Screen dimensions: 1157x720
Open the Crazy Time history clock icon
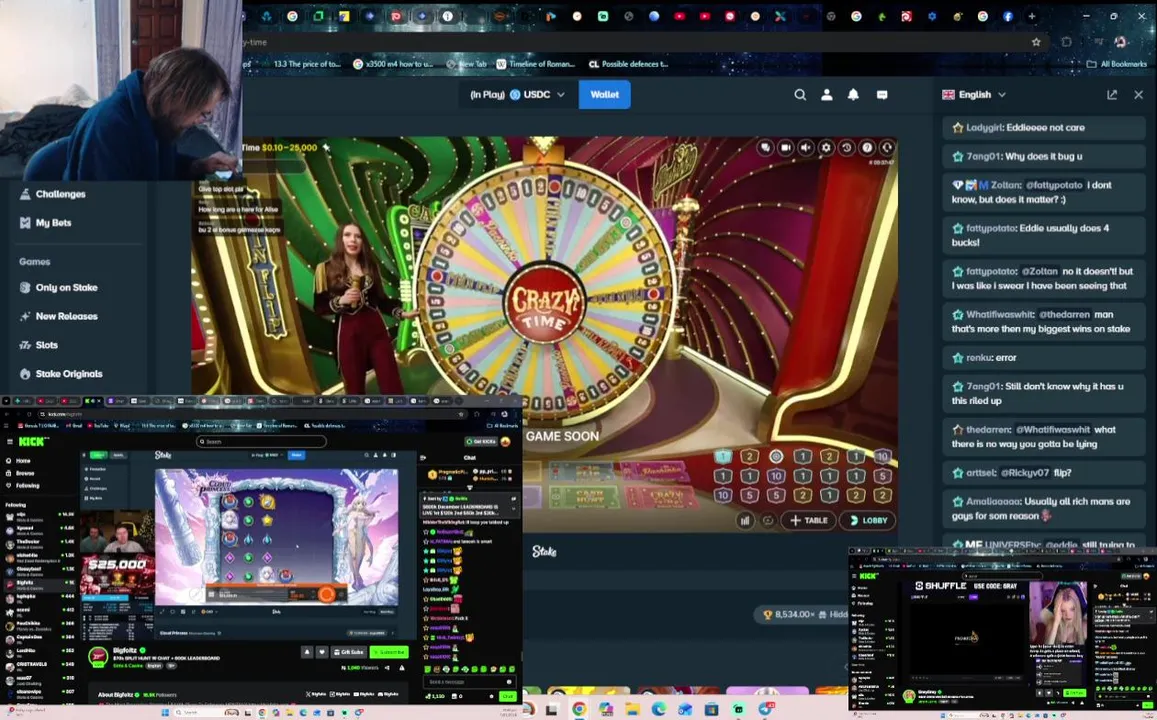click(846, 148)
